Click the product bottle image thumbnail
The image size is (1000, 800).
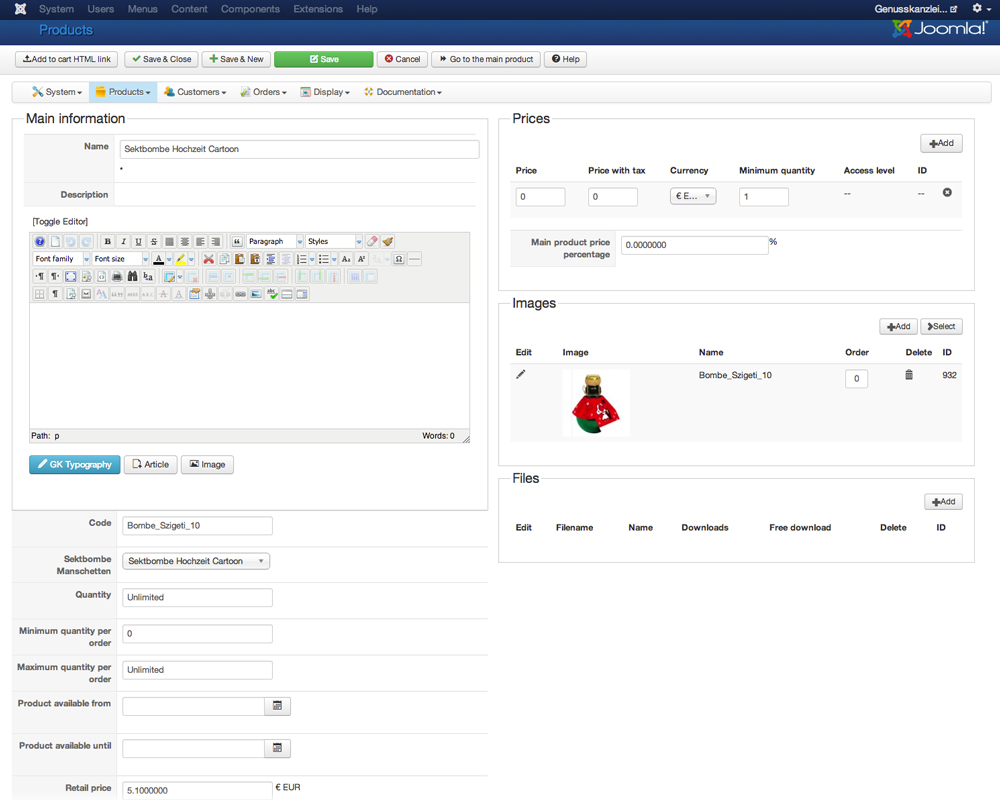[596, 403]
